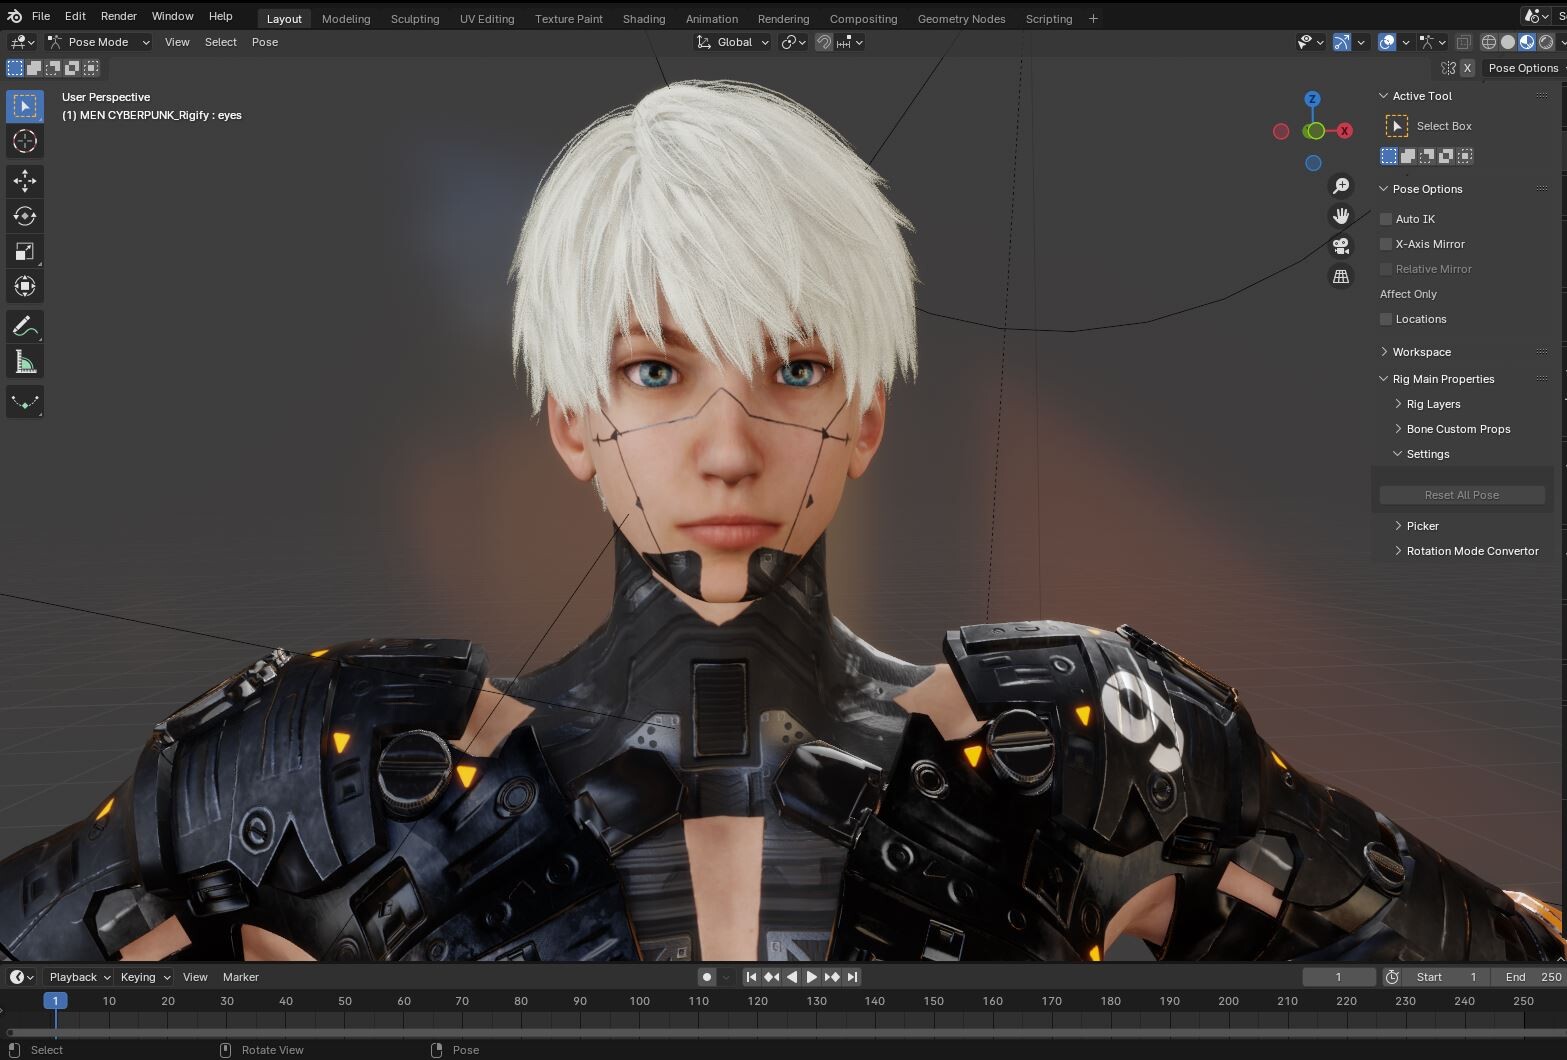Screen dimensions: 1567x1060
Task: Jump to the previous keyframe
Action: coord(771,977)
